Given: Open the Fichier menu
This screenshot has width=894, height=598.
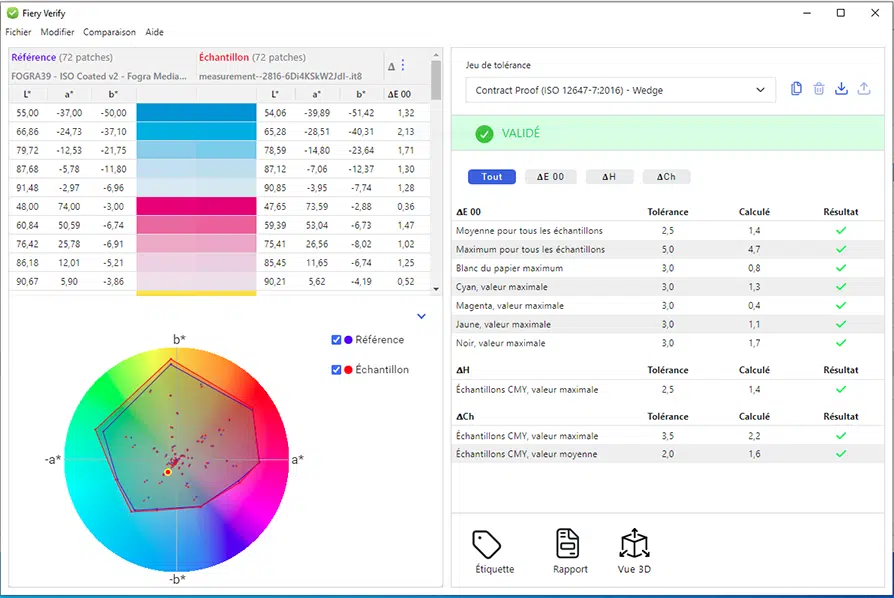Looking at the screenshot, I should click(18, 32).
